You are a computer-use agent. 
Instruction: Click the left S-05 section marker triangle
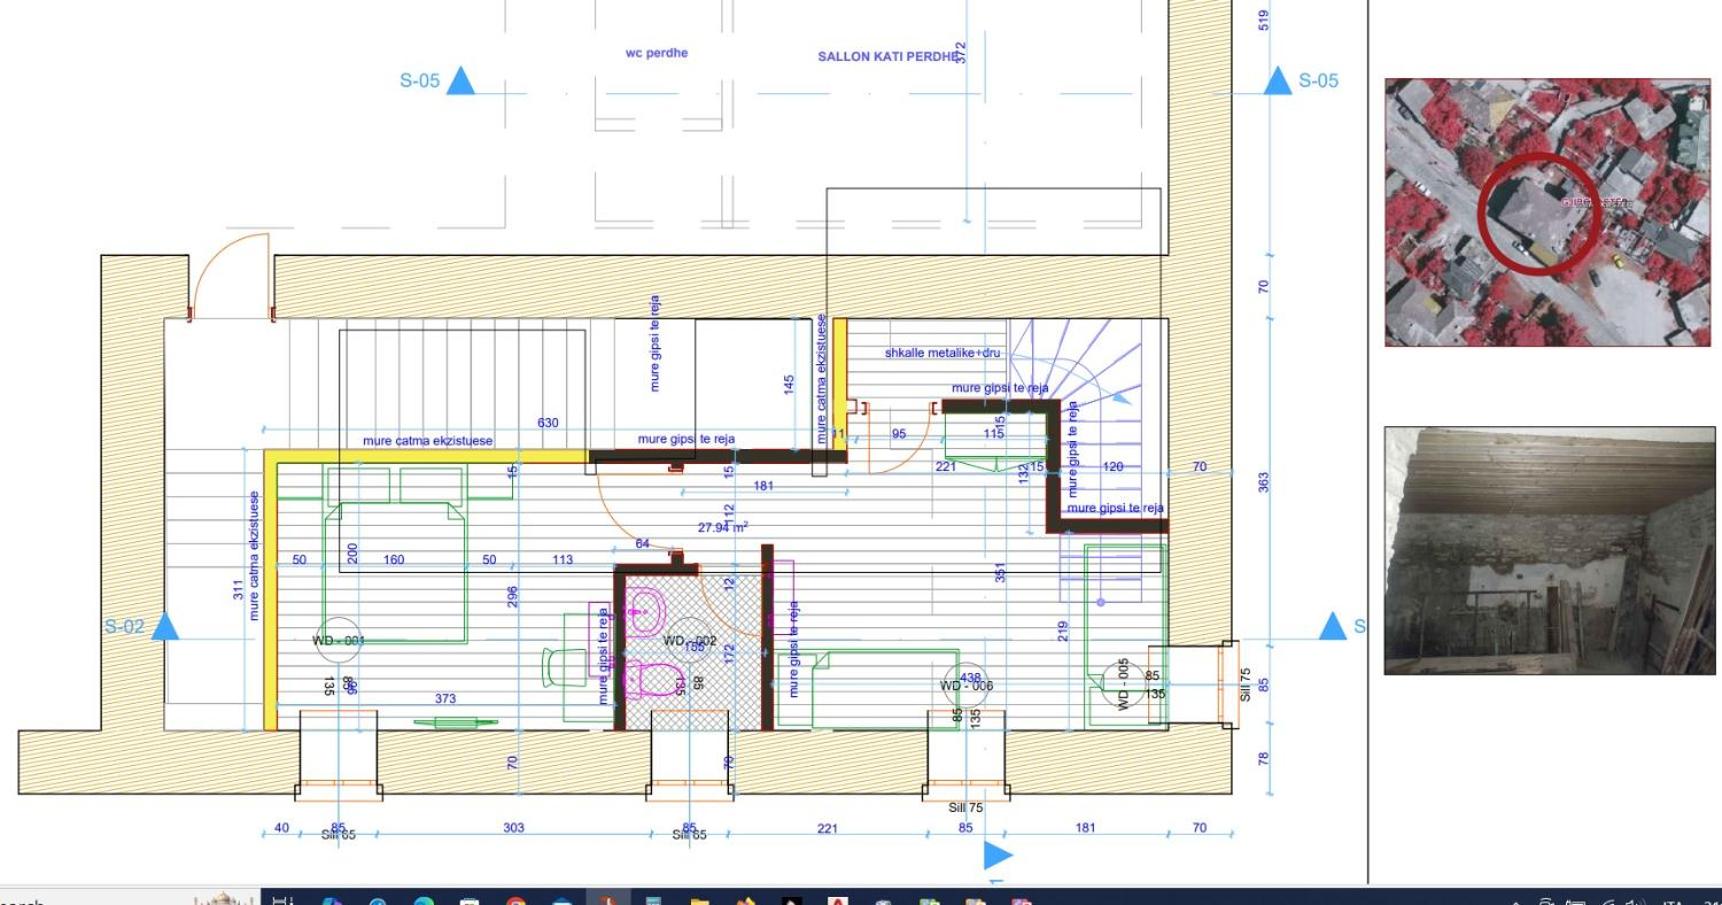[x=460, y=81]
